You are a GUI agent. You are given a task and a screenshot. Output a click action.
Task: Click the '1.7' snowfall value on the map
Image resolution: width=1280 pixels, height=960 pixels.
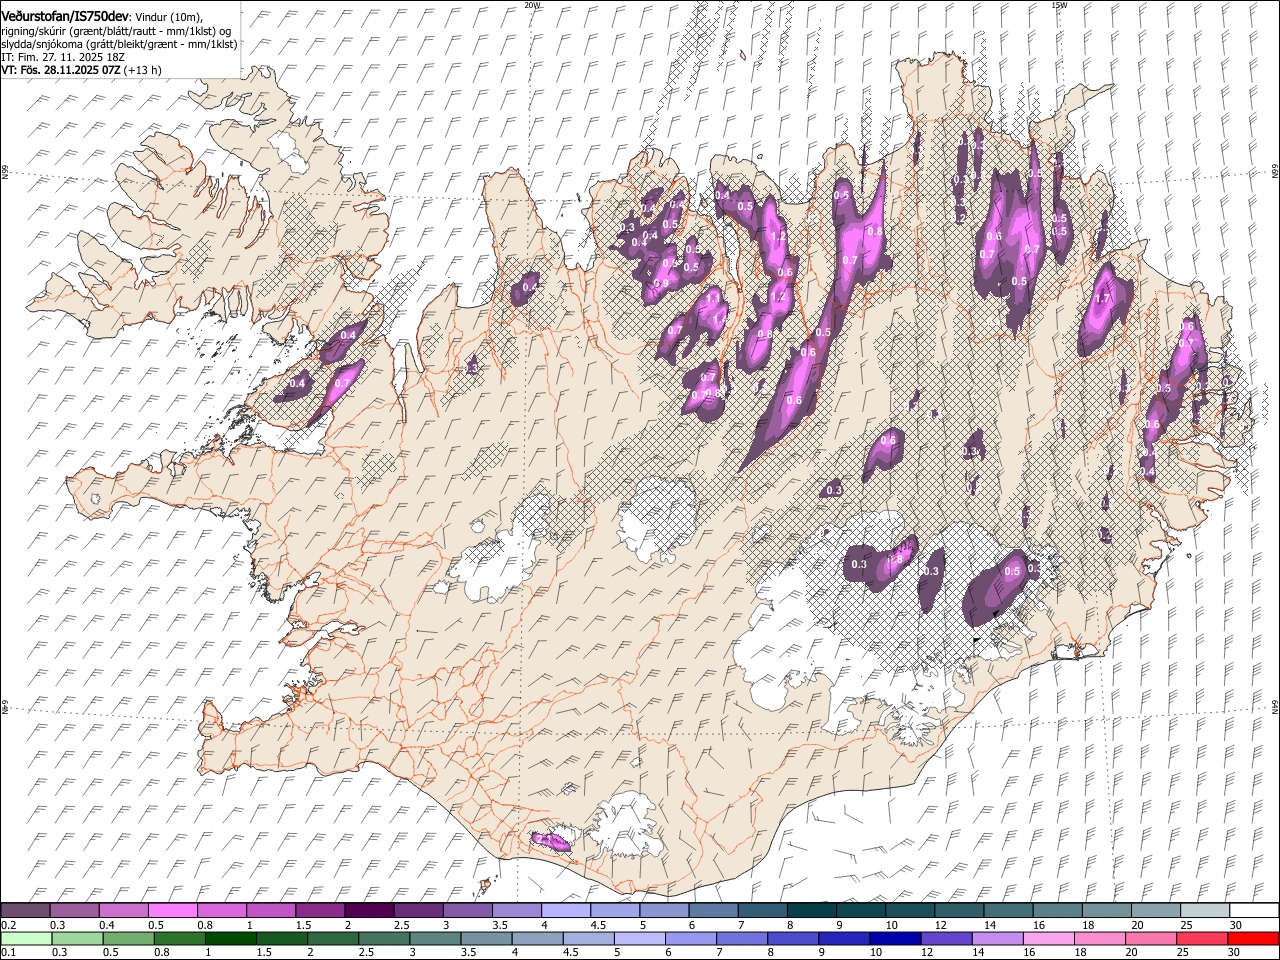coord(1104,298)
